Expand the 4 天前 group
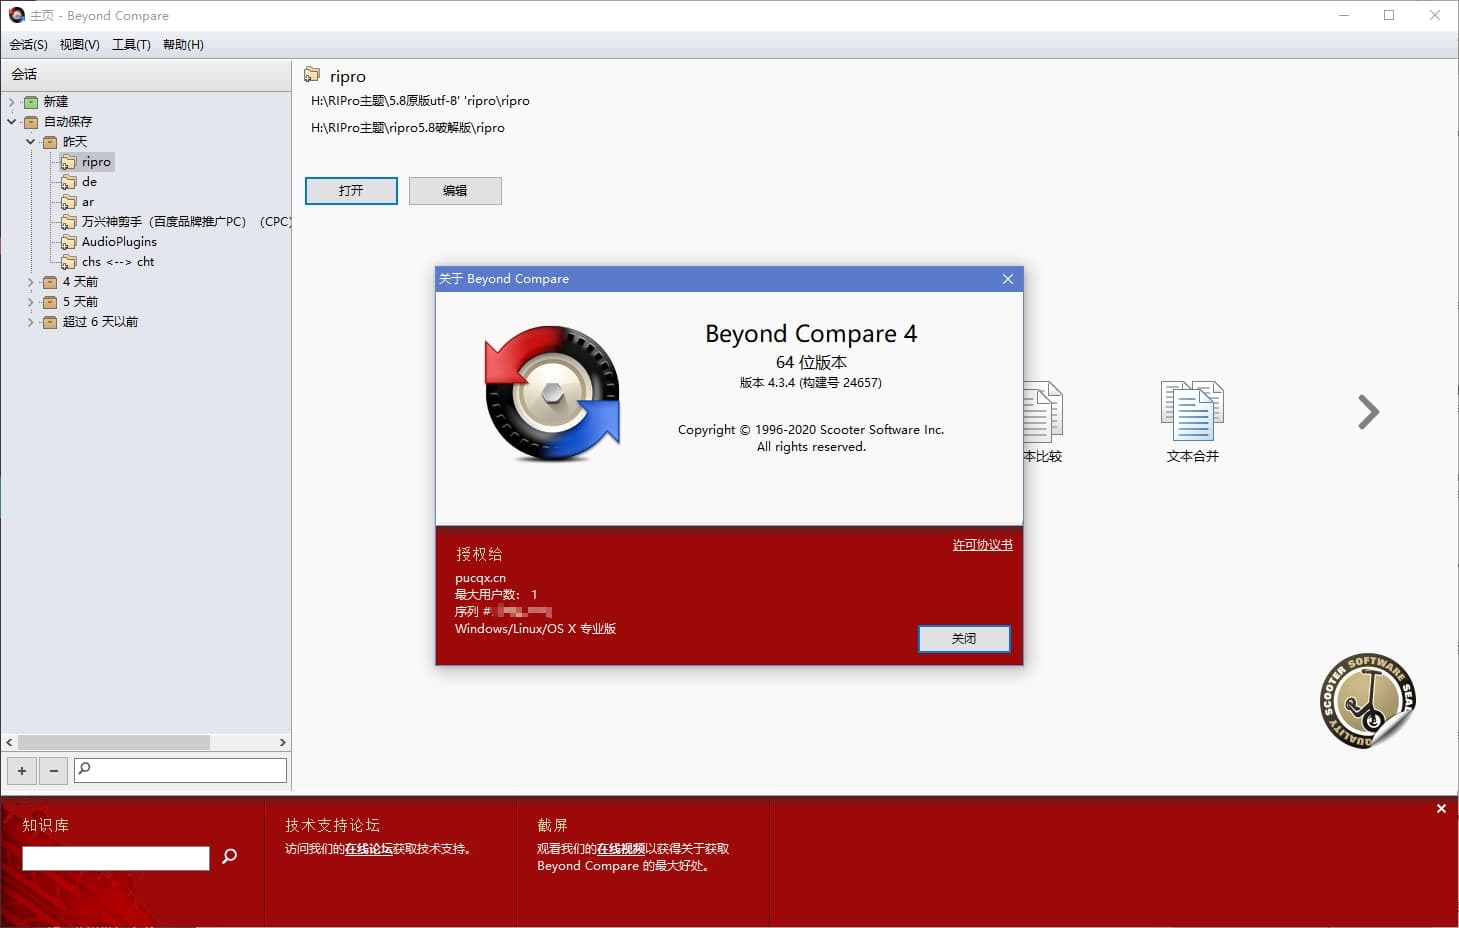The width and height of the screenshot is (1459, 928). pyautogui.click(x=31, y=281)
